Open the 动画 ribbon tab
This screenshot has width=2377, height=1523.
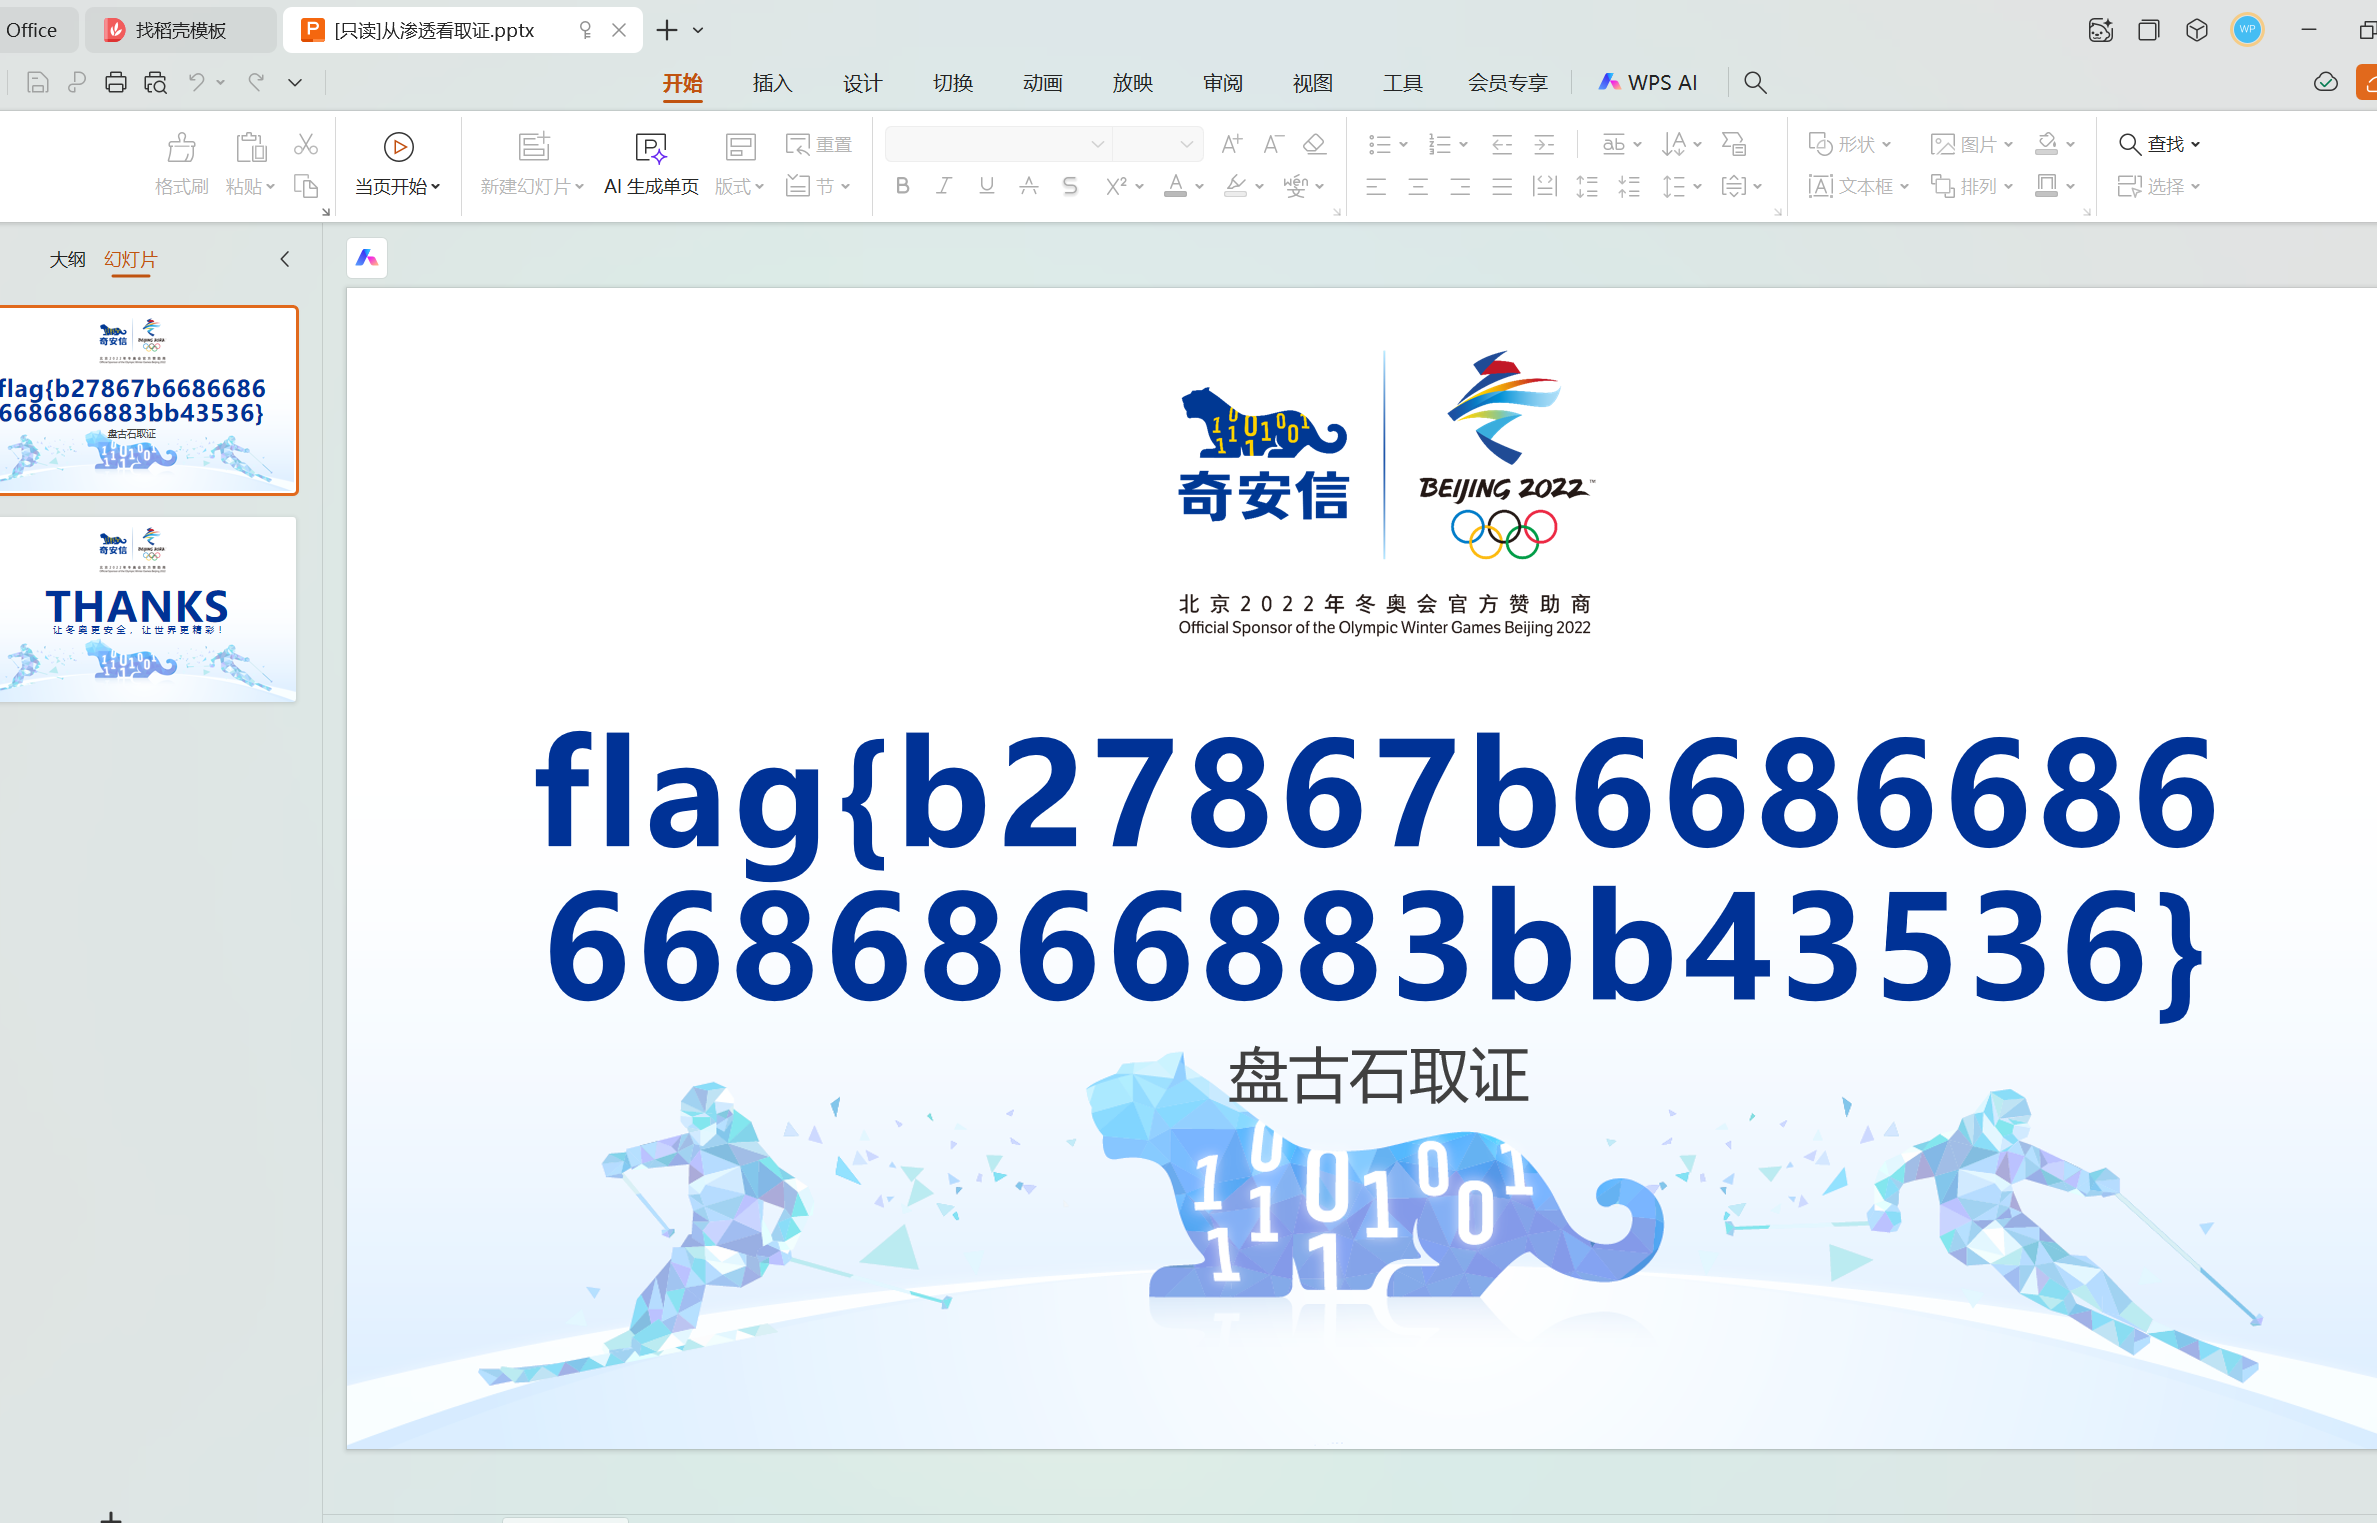point(1043,83)
